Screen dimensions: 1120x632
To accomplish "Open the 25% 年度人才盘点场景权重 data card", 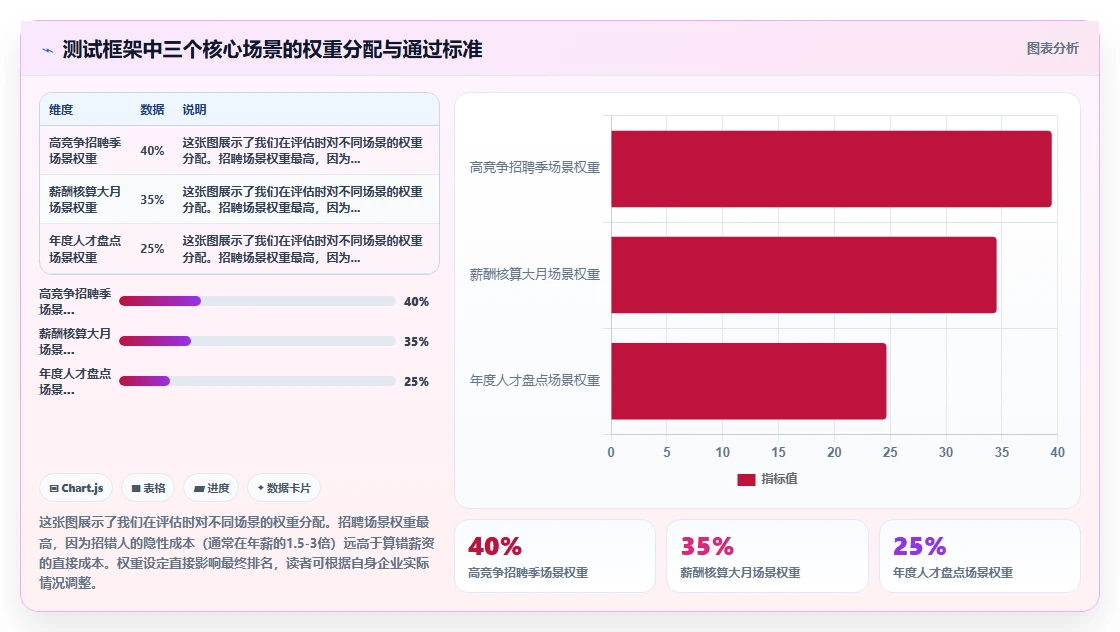I will (x=980, y=556).
